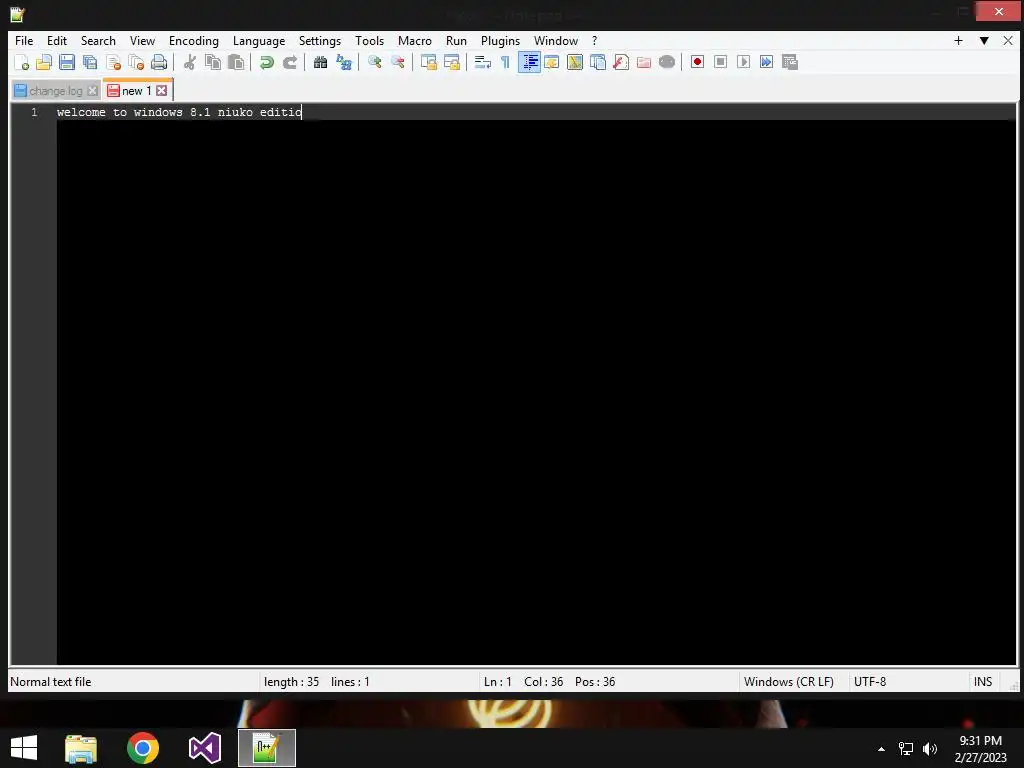Viewport: 1024px width, 768px height.
Task: Click the Zoom Out magnifier icon
Action: (397, 62)
